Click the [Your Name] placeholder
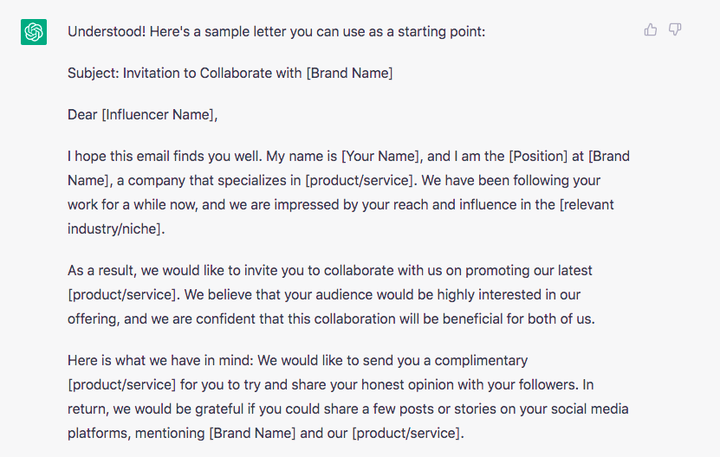This screenshot has width=720, height=457. tap(381, 157)
